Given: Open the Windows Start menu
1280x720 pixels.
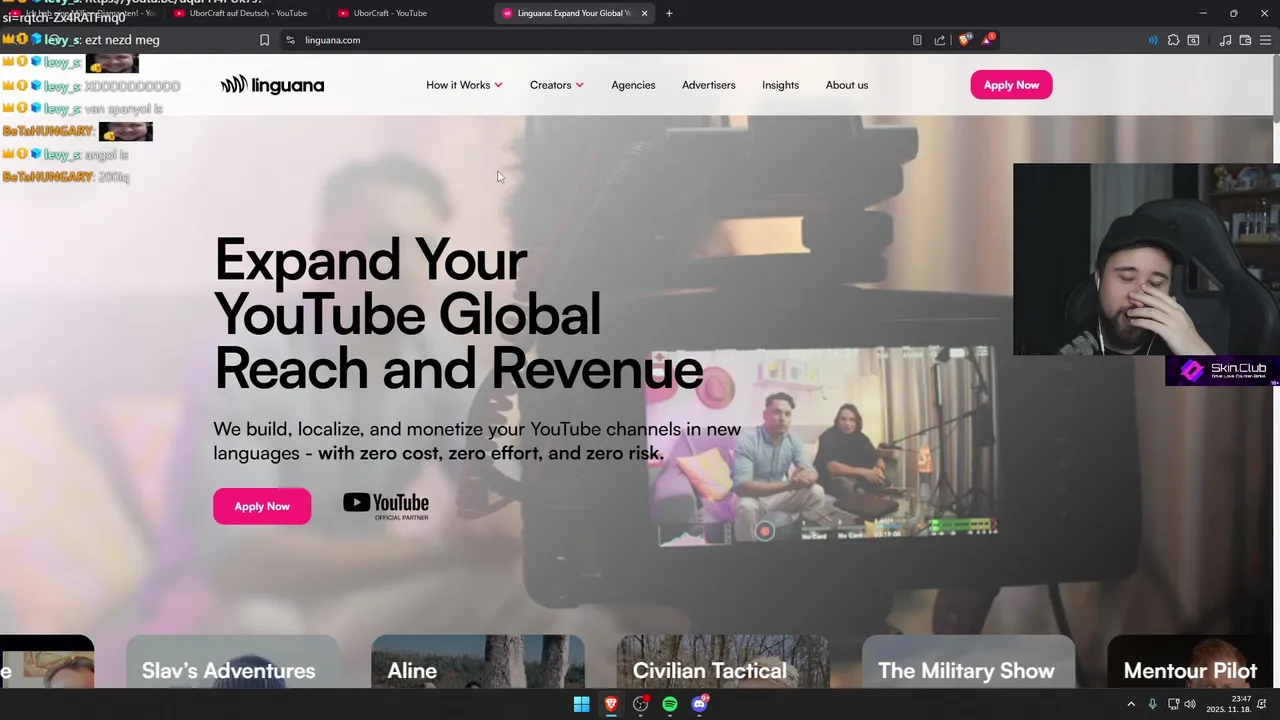Looking at the screenshot, I should click(x=581, y=704).
